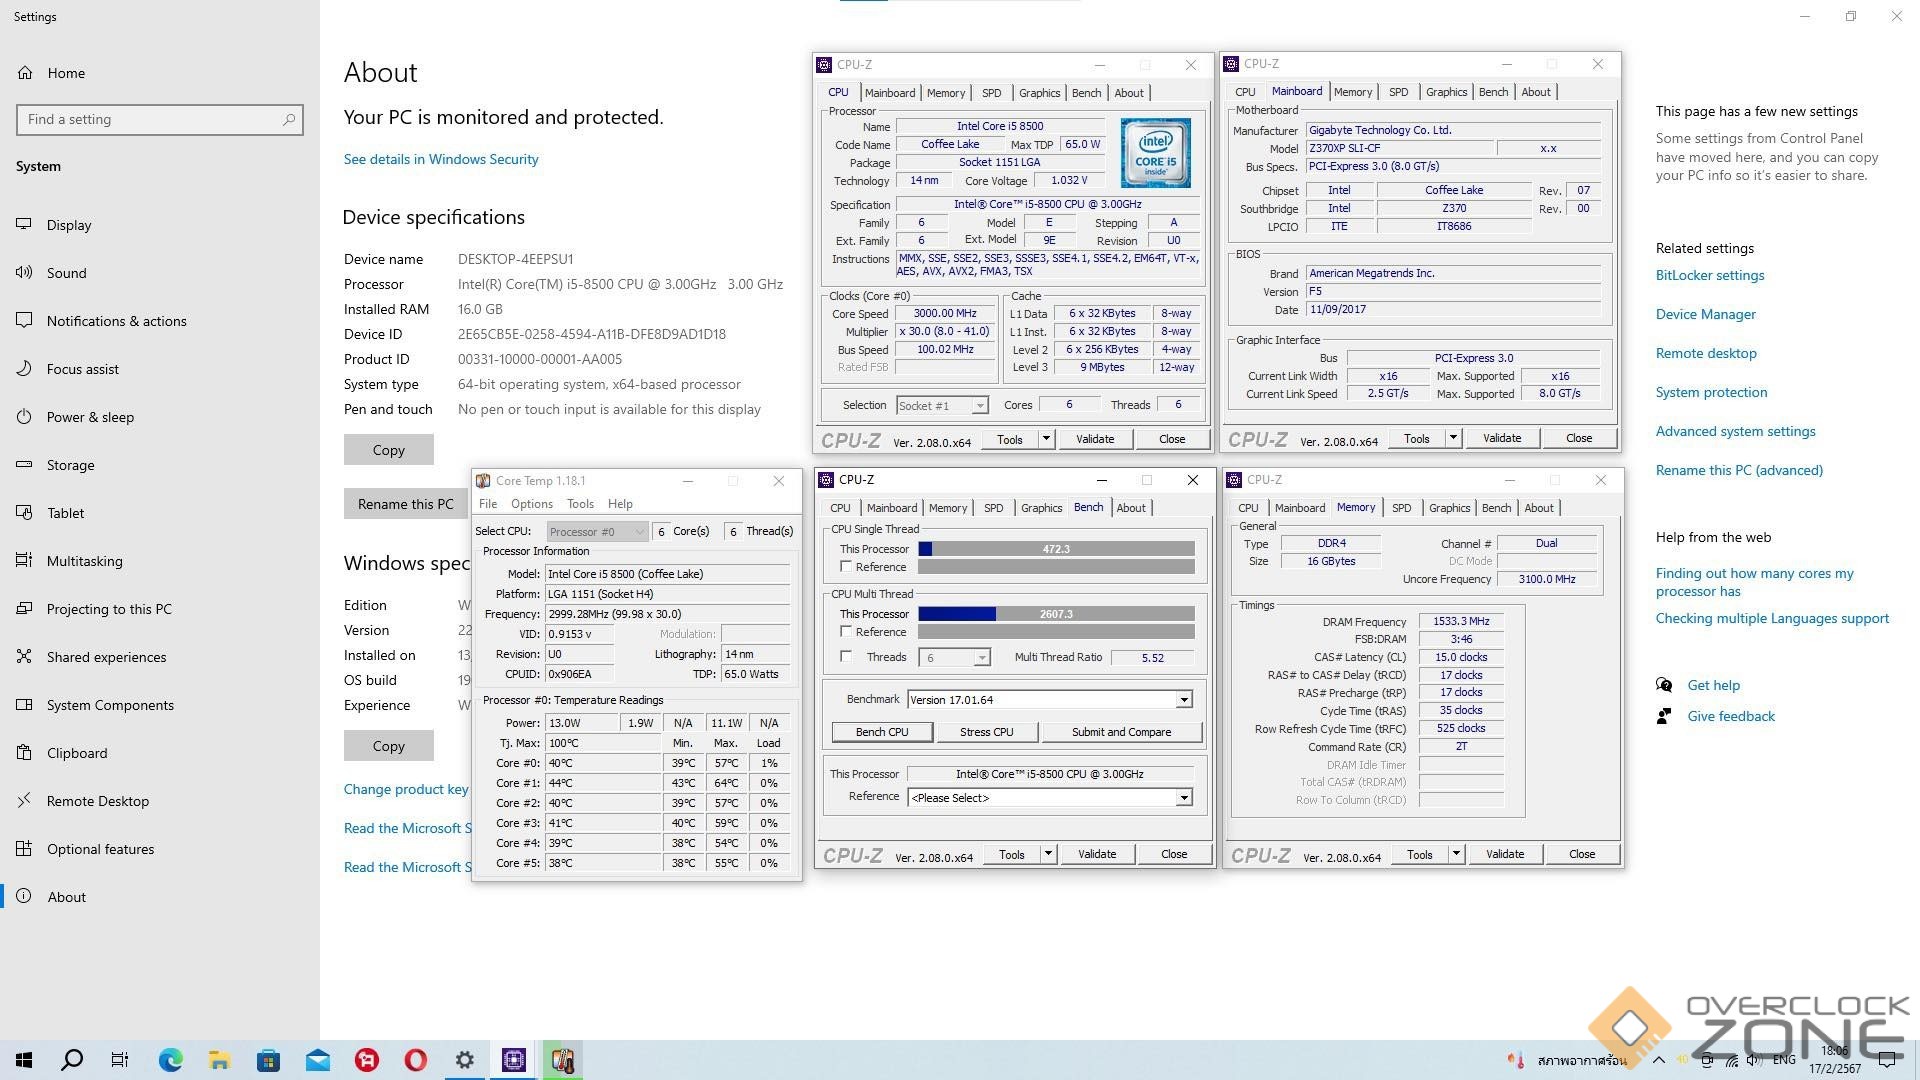Click Windows Start button
This screenshot has height=1080, width=1920.
point(24,1060)
